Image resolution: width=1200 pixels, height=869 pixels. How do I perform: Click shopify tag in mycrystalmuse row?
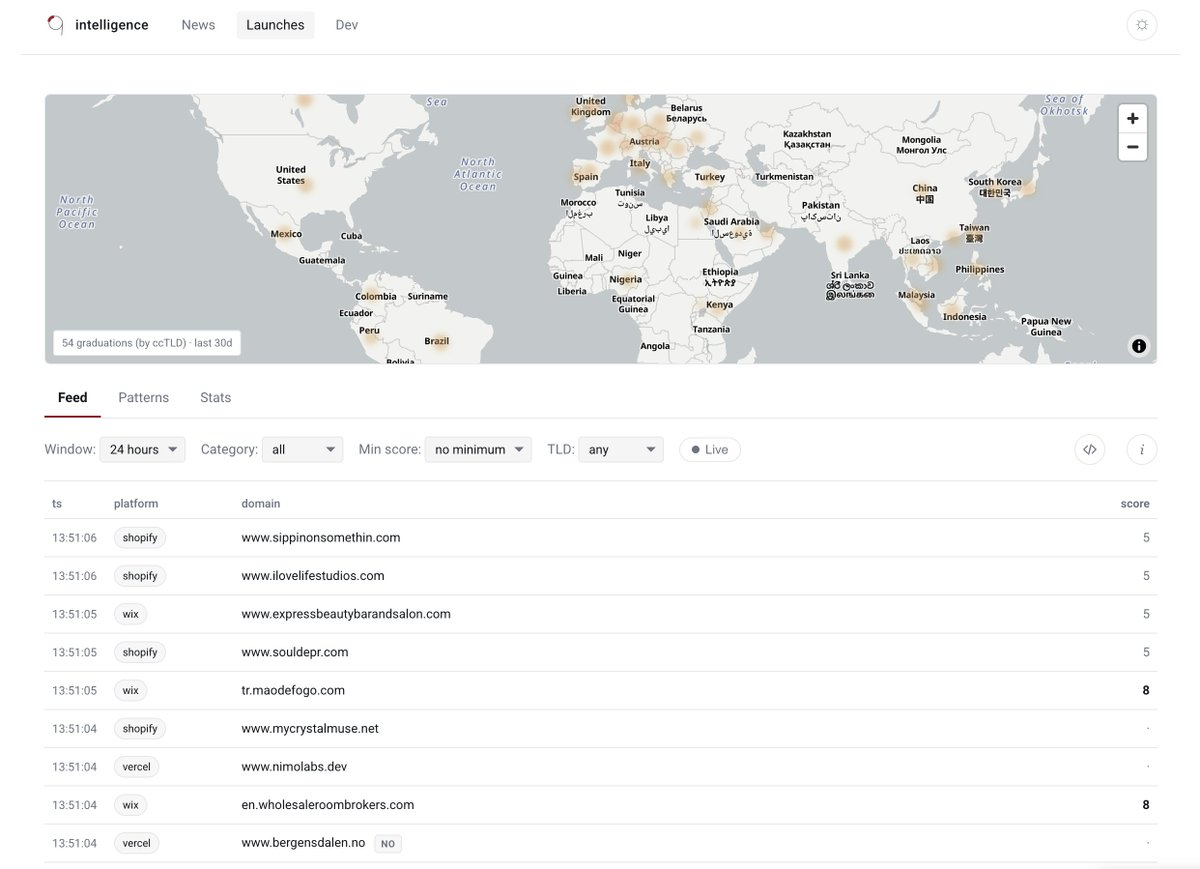pyautogui.click(x=140, y=729)
